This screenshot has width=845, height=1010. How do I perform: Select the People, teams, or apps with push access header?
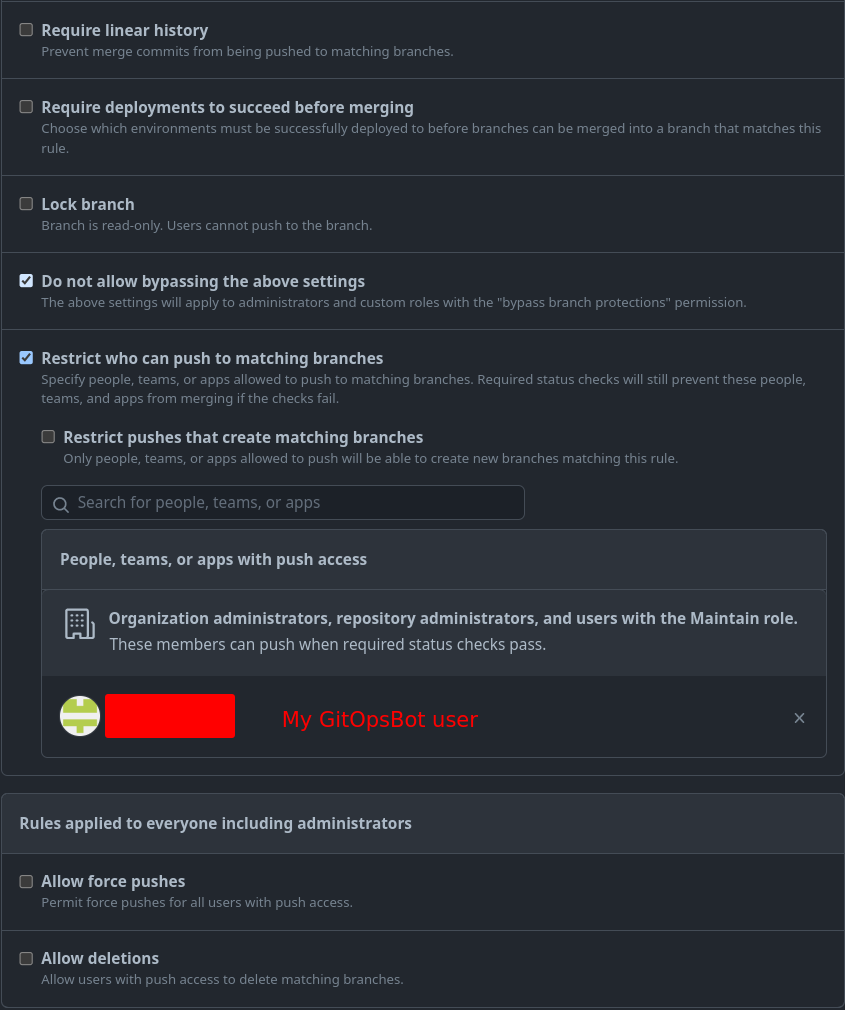[213, 559]
